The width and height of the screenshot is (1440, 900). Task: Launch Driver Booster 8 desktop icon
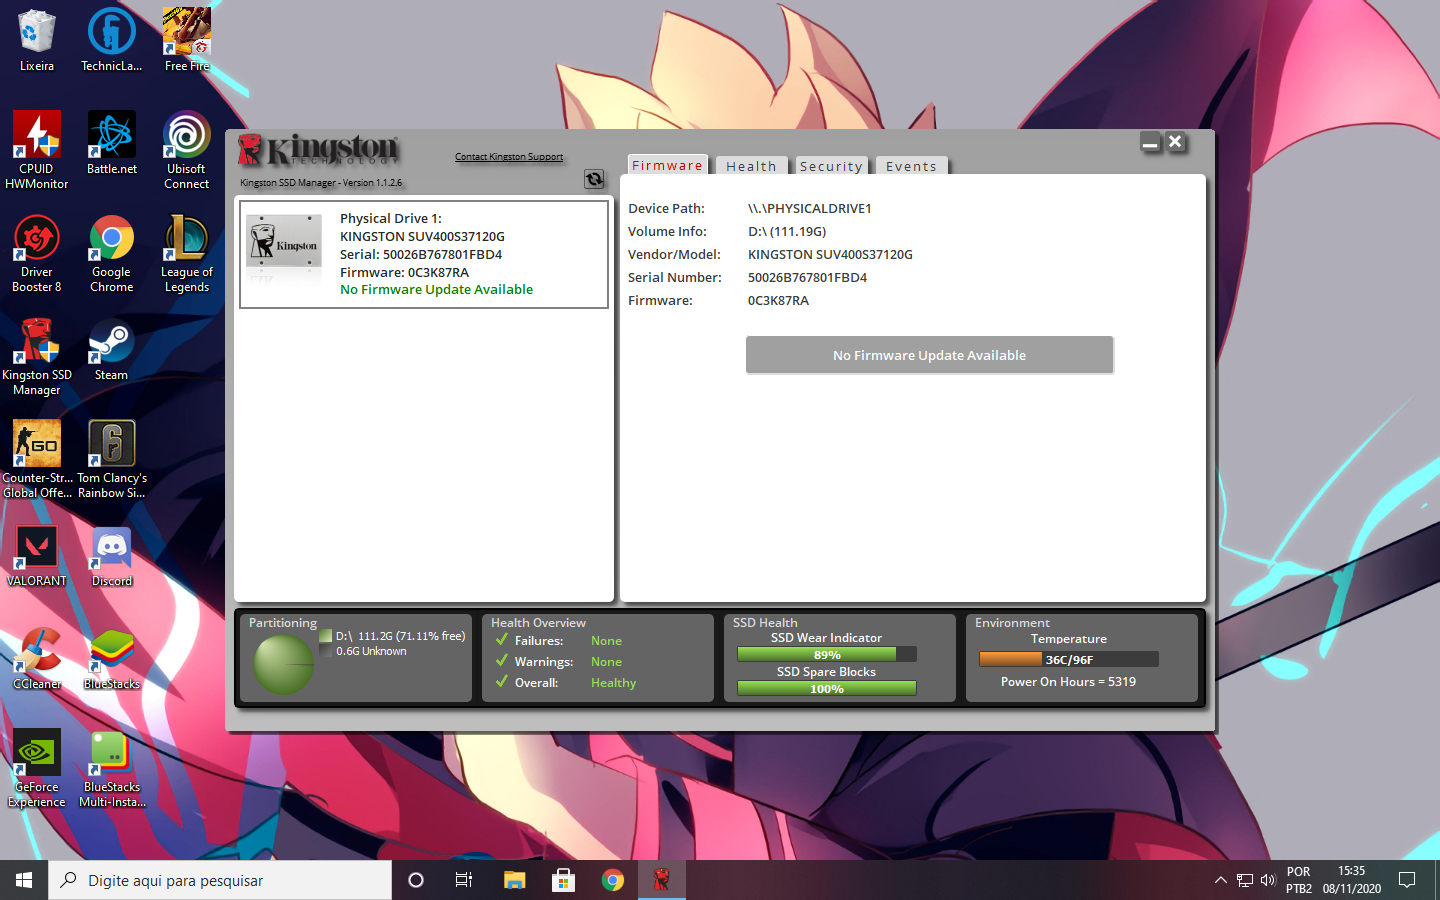37,253
